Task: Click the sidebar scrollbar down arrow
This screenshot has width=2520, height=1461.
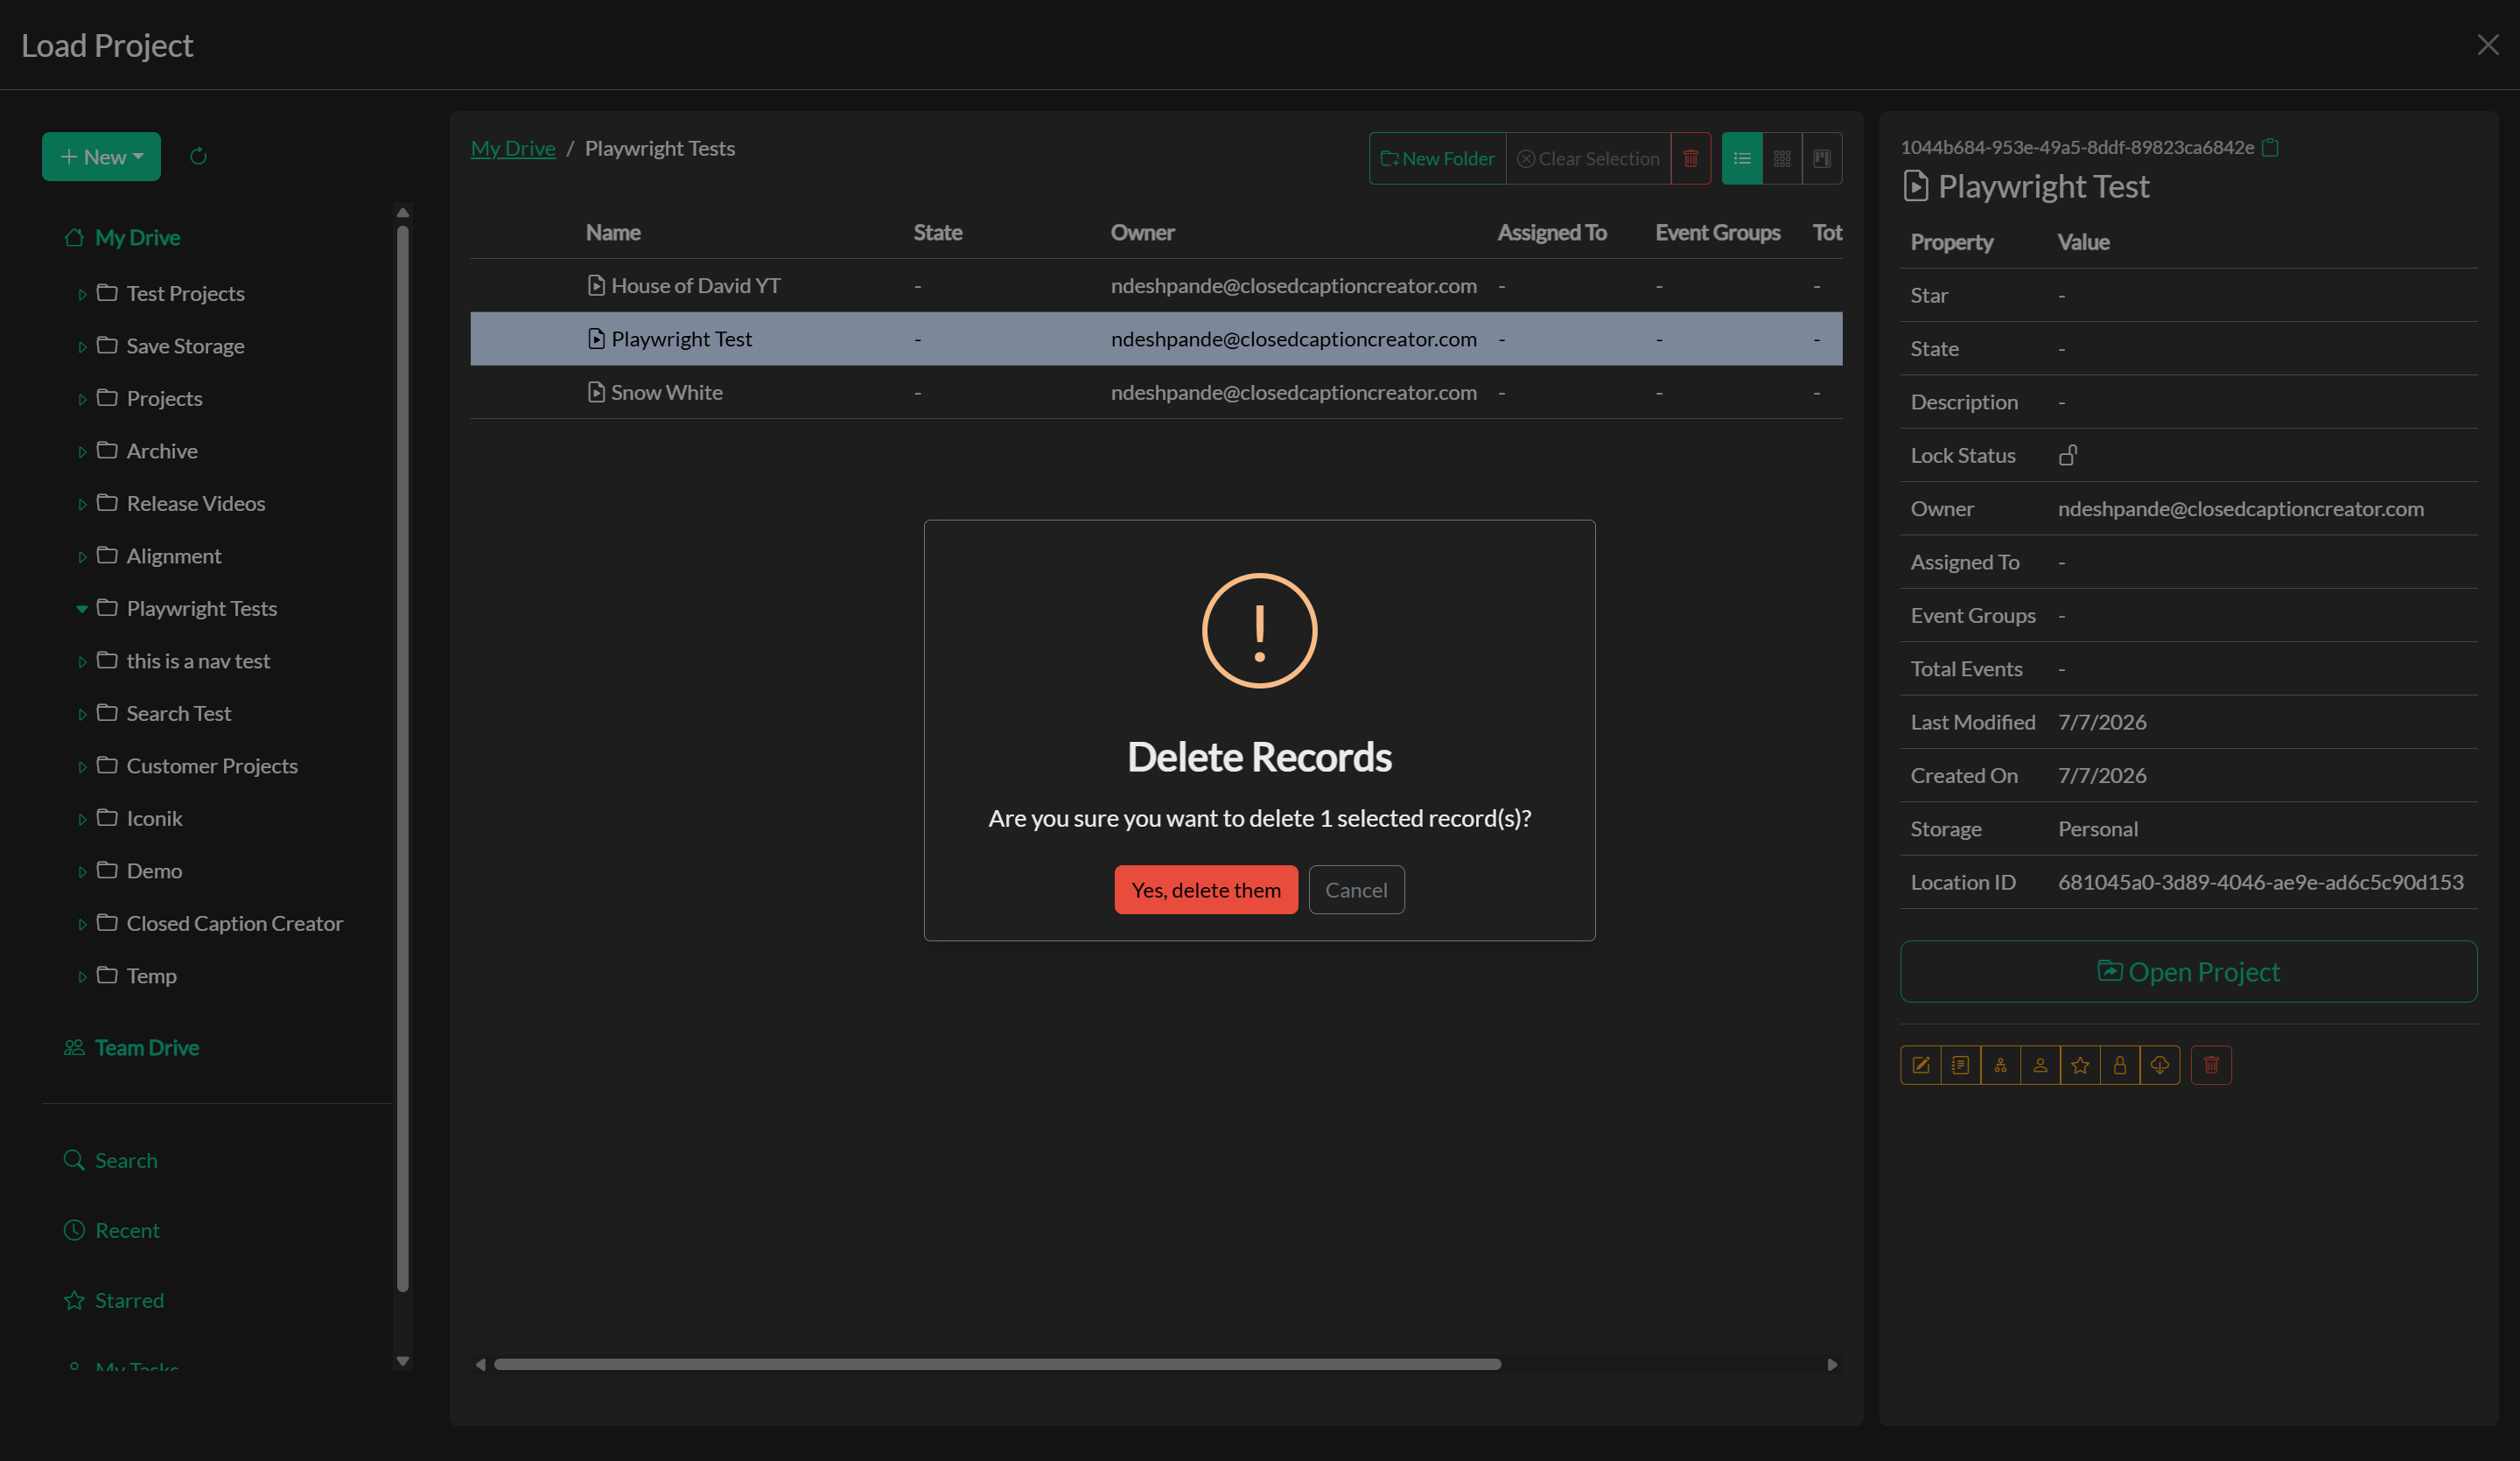Action: coord(403,1361)
